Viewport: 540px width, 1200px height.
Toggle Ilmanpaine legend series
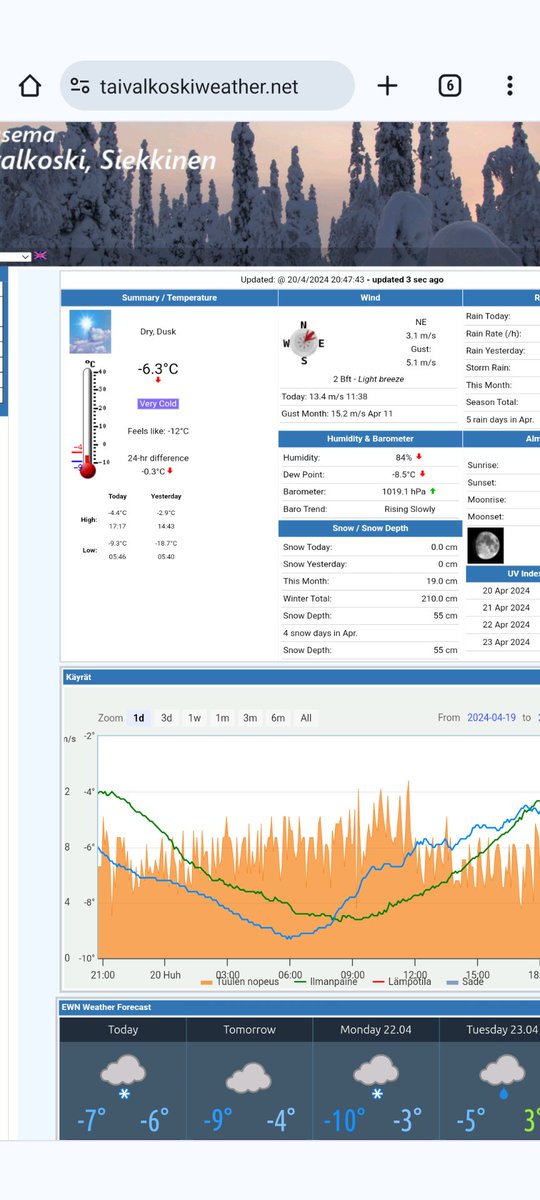(x=324, y=982)
